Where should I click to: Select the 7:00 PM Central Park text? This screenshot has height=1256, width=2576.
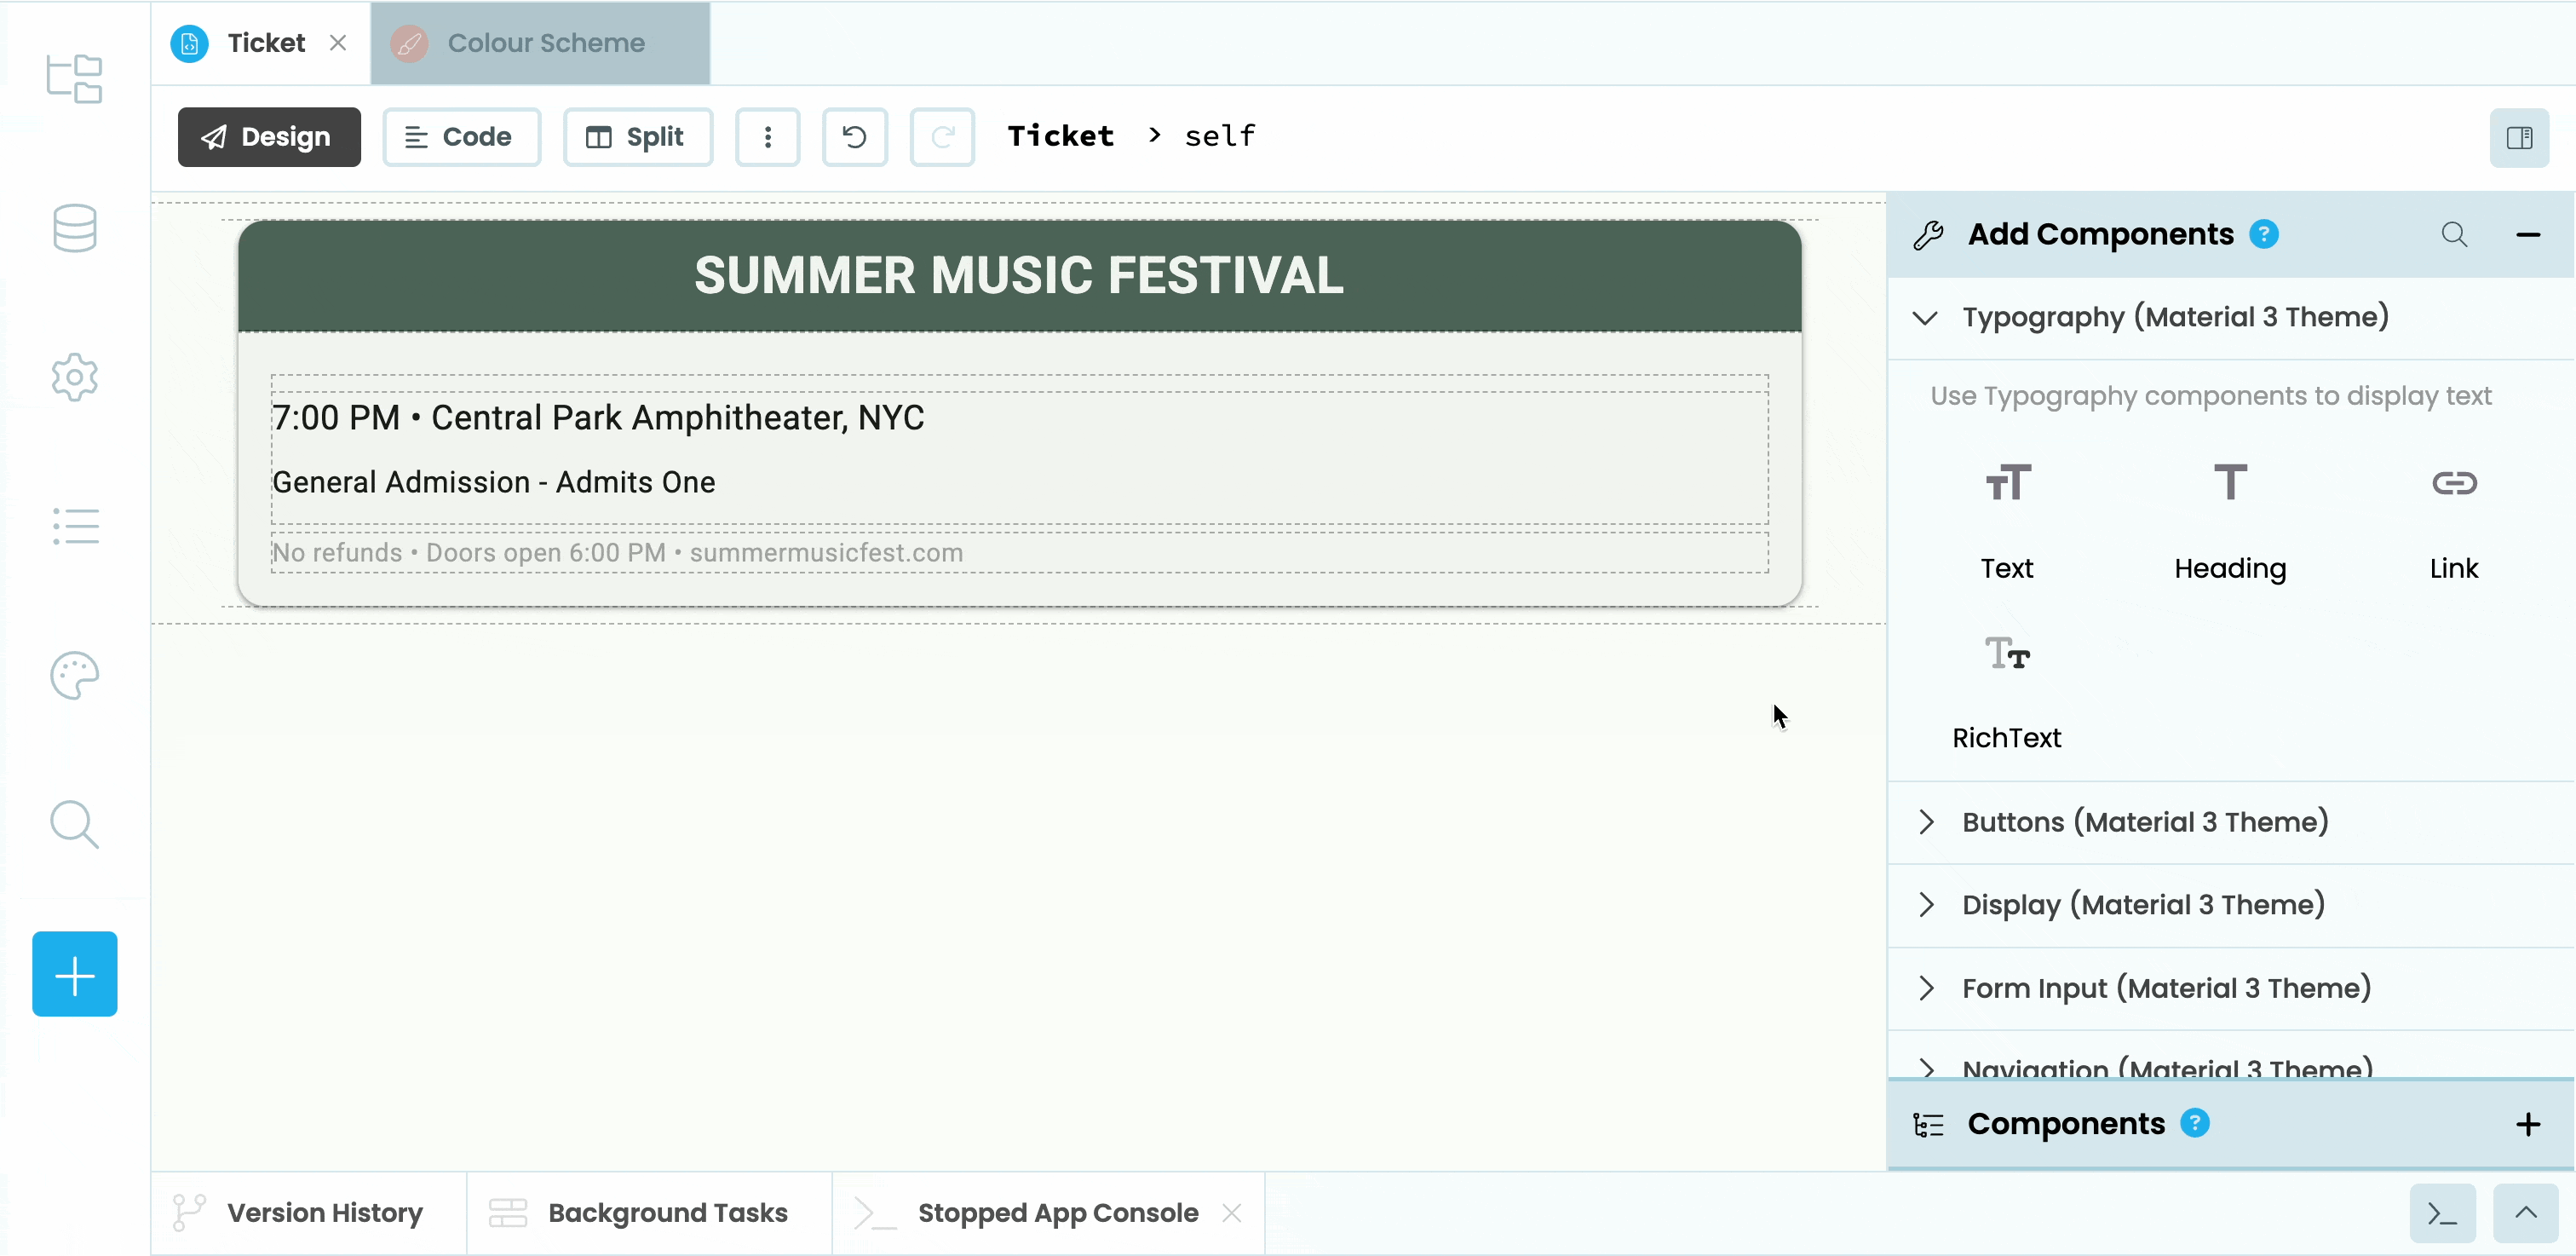598,418
